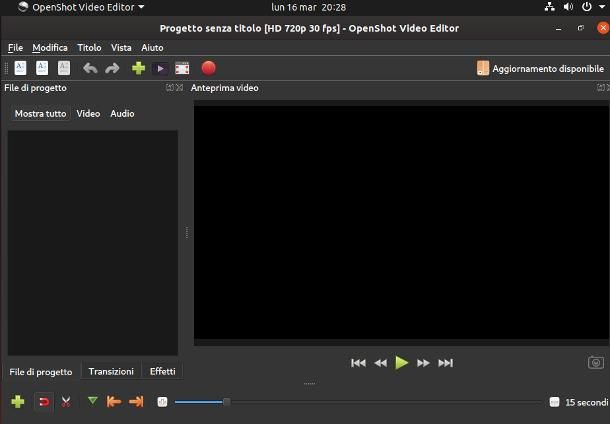610x424 pixels.
Task: Open the OpenShot Video Editor app menu dropdown
Action: (x=81, y=7)
